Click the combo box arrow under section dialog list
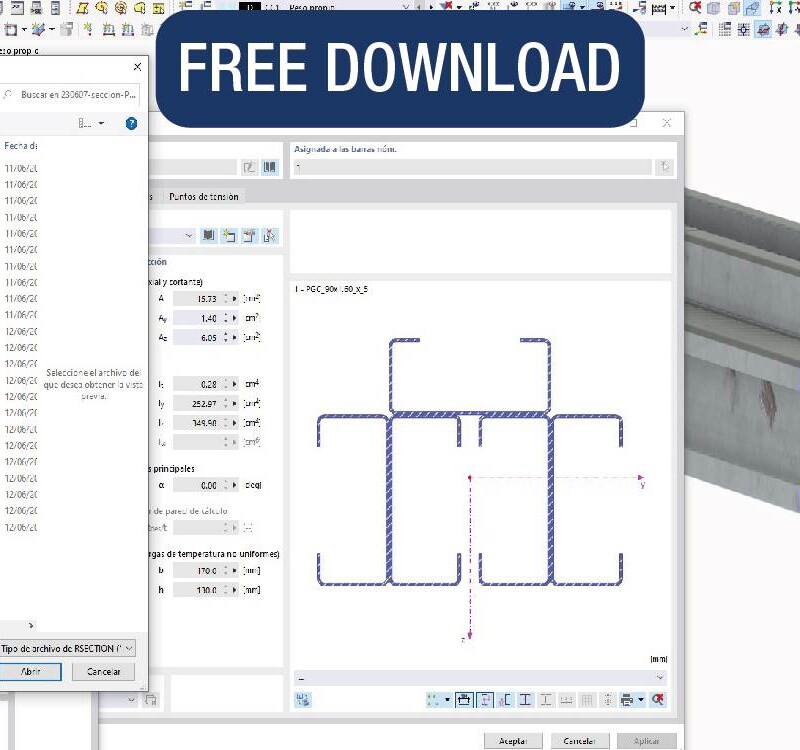Image resolution: width=800 pixels, height=750 pixels. coord(131,699)
